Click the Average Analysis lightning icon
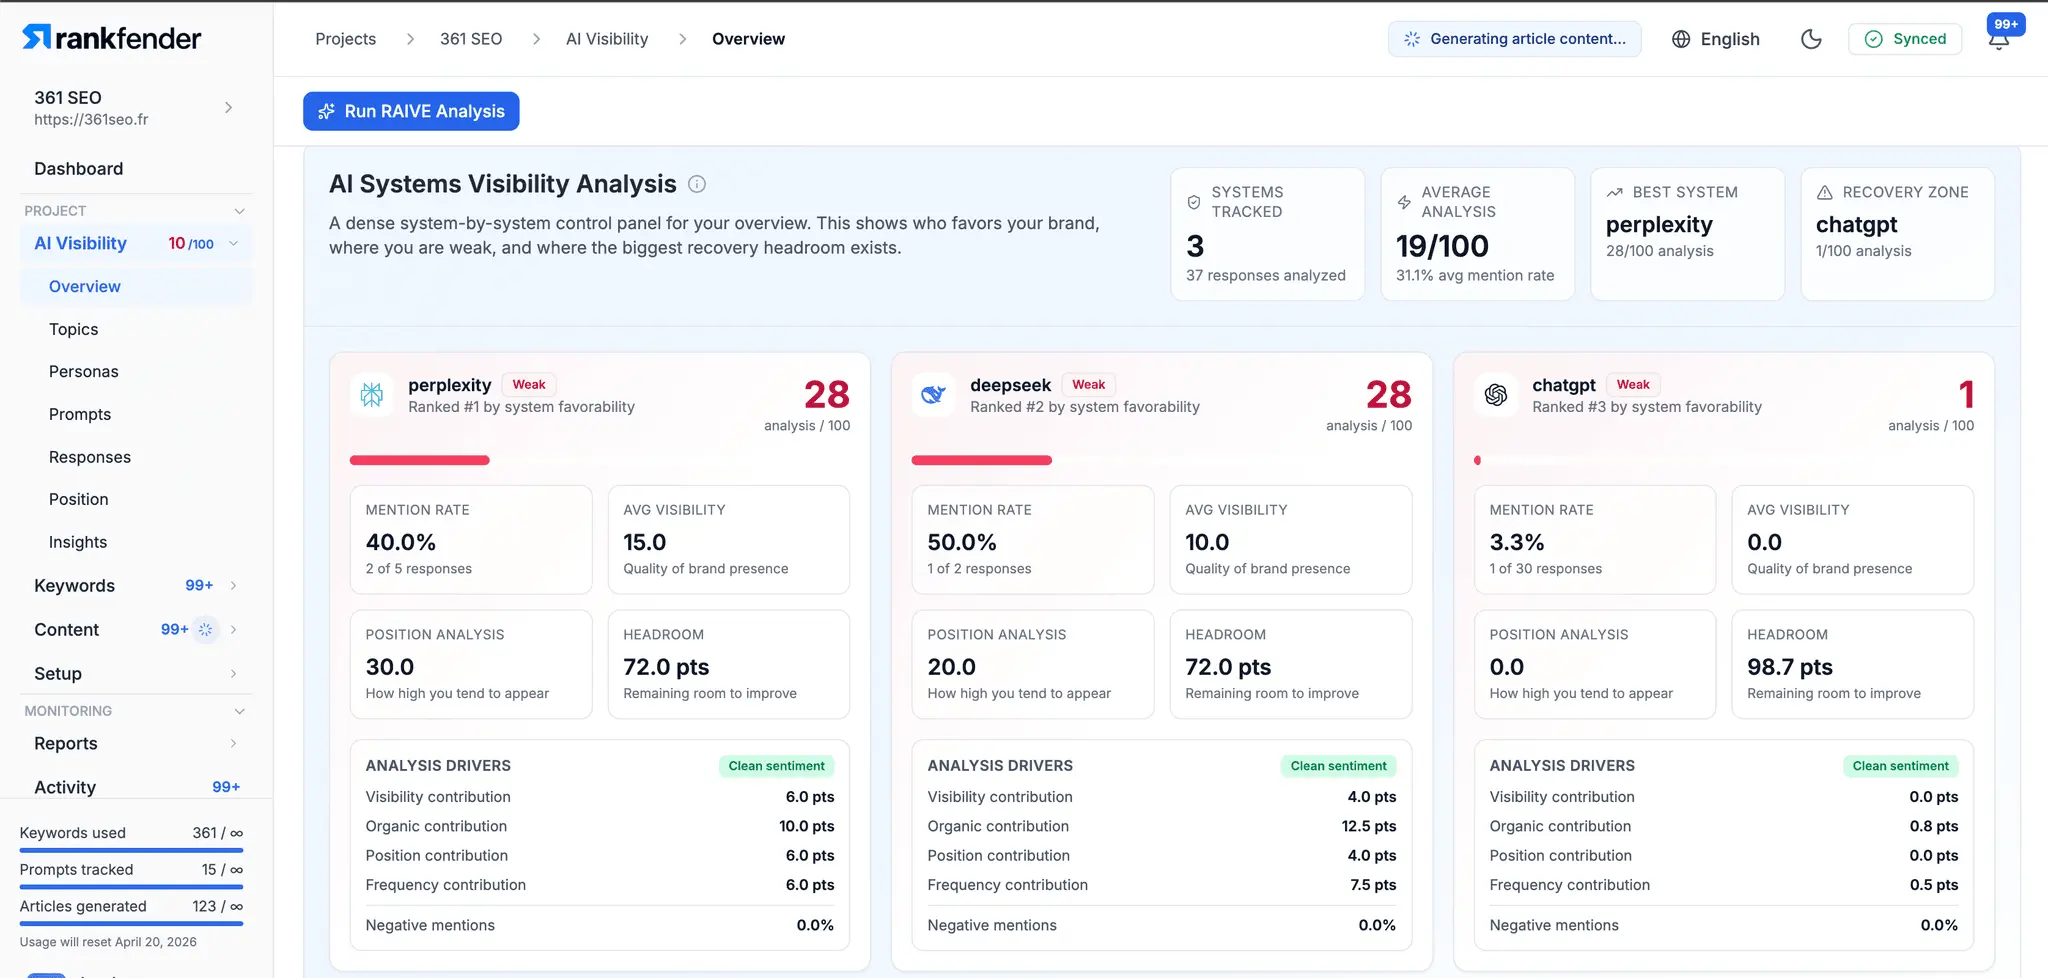2048x978 pixels. tap(1404, 202)
